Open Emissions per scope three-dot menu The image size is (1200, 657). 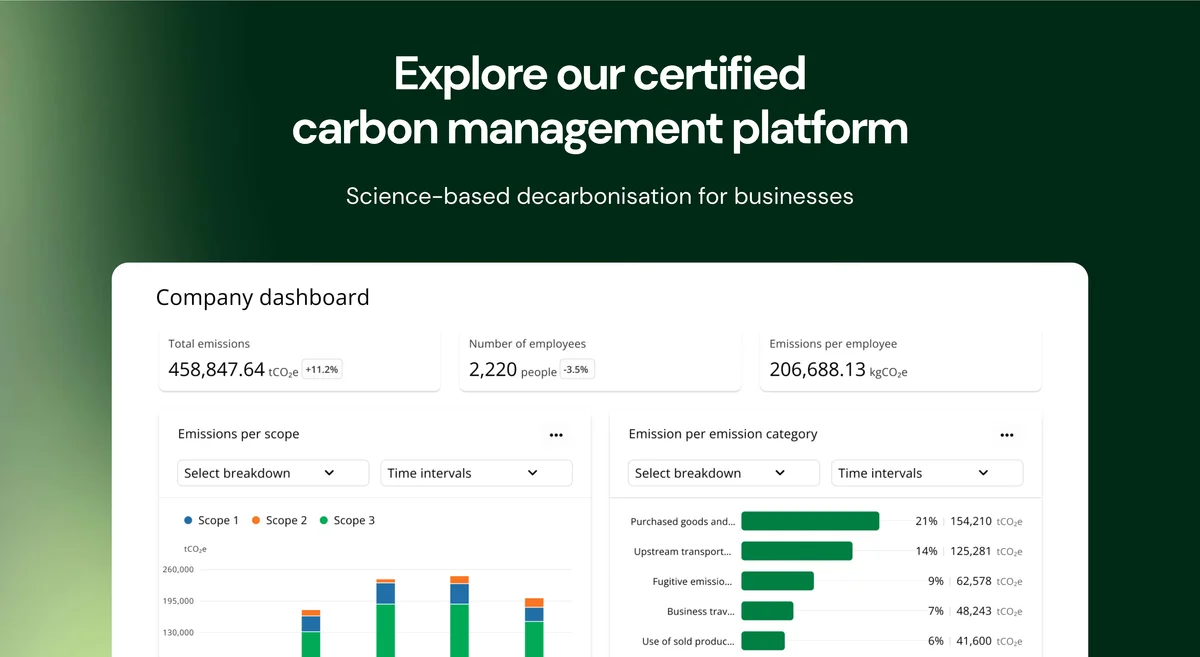(x=556, y=435)
